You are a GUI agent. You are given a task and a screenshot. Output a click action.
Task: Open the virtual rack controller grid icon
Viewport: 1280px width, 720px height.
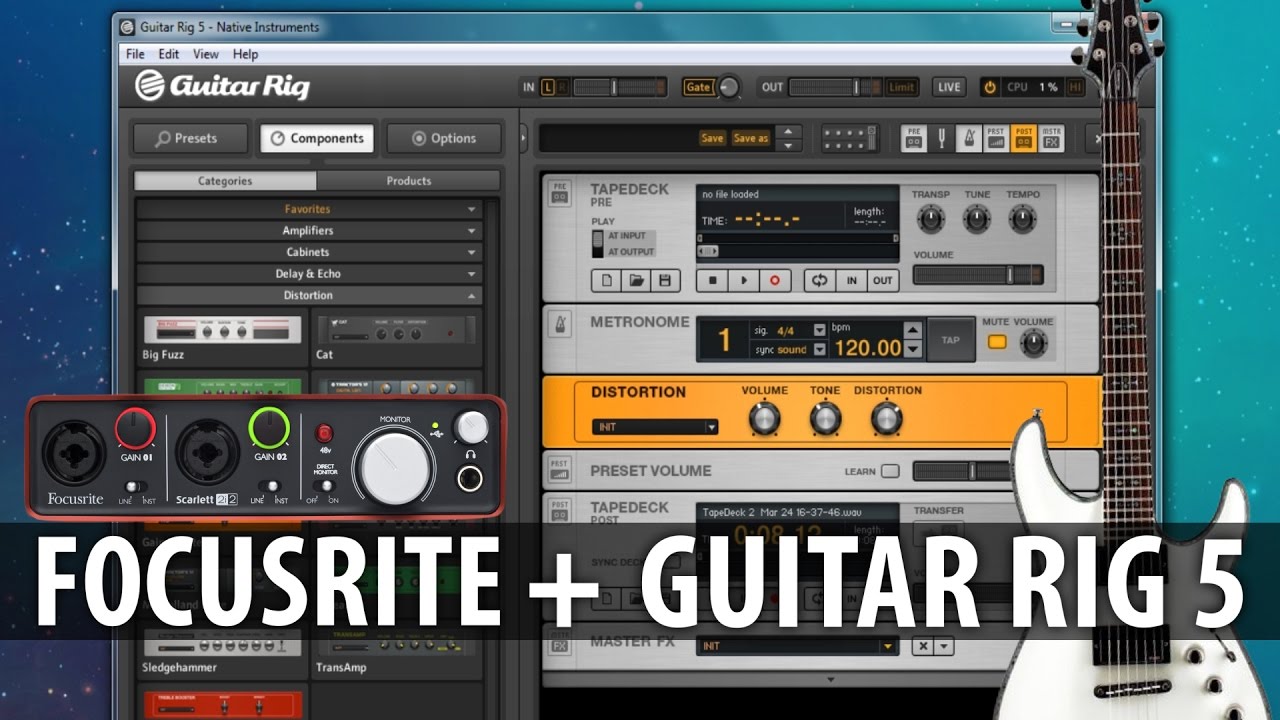[x=850, y=138]
